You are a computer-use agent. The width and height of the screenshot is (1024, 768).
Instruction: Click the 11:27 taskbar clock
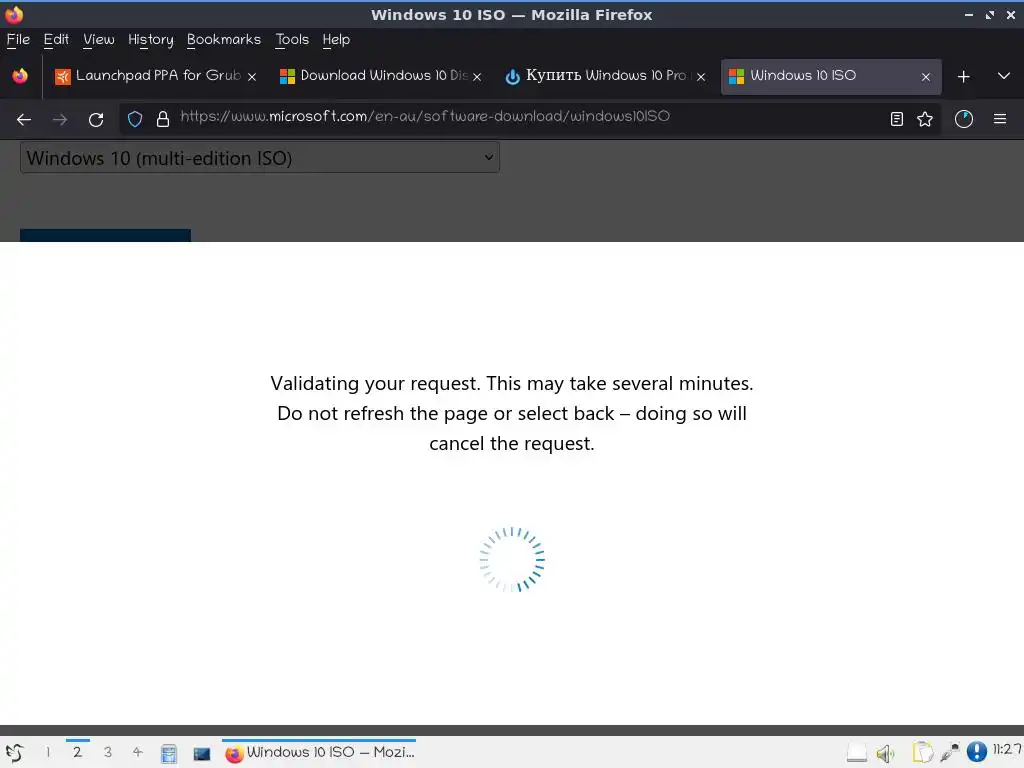click(x=1008, y=750)
